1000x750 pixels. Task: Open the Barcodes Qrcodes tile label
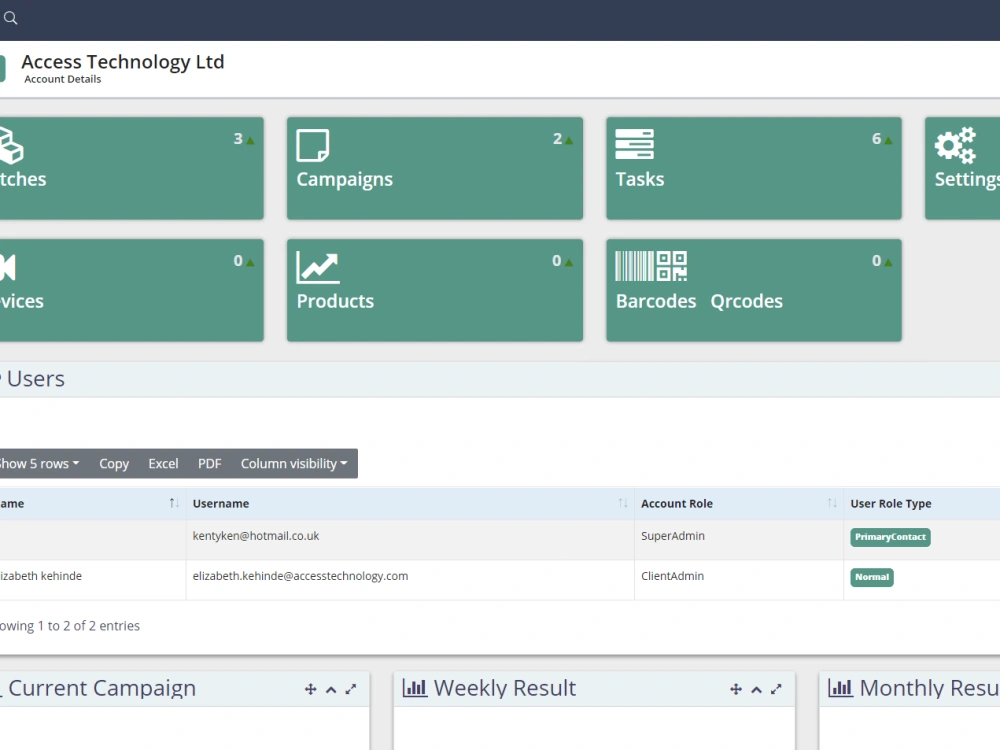pos(699,301)
